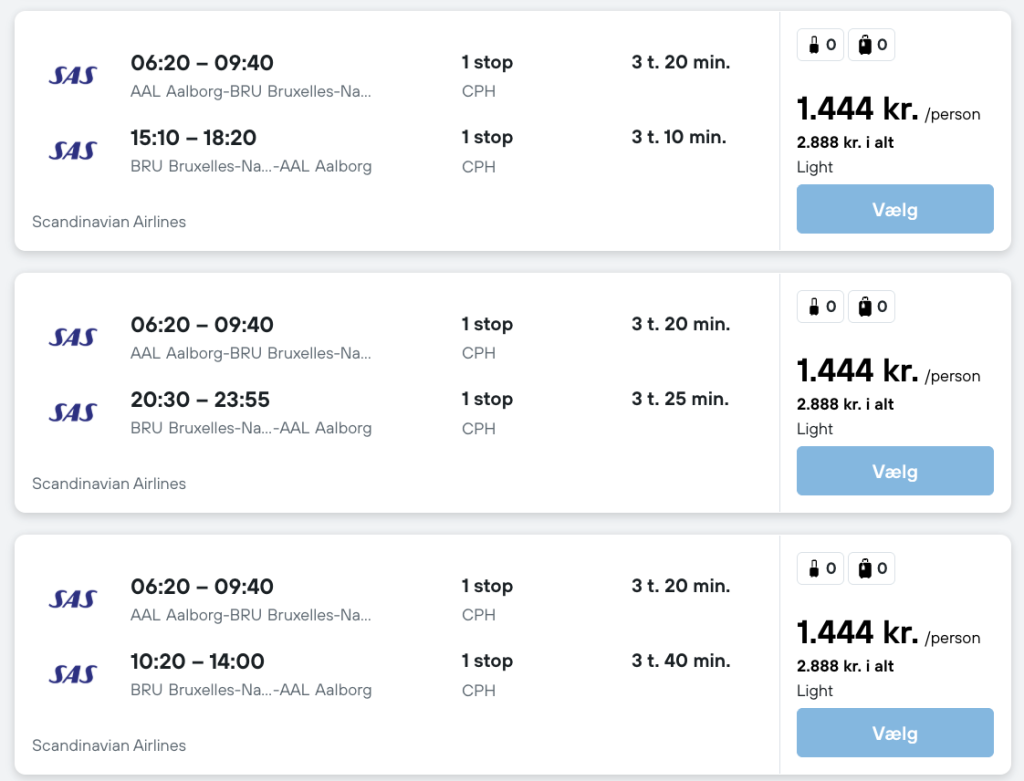Select the 15:10 – 18:20 return flight row
This screenshot has height=781, width=1024.
click(x=195, y=138)
